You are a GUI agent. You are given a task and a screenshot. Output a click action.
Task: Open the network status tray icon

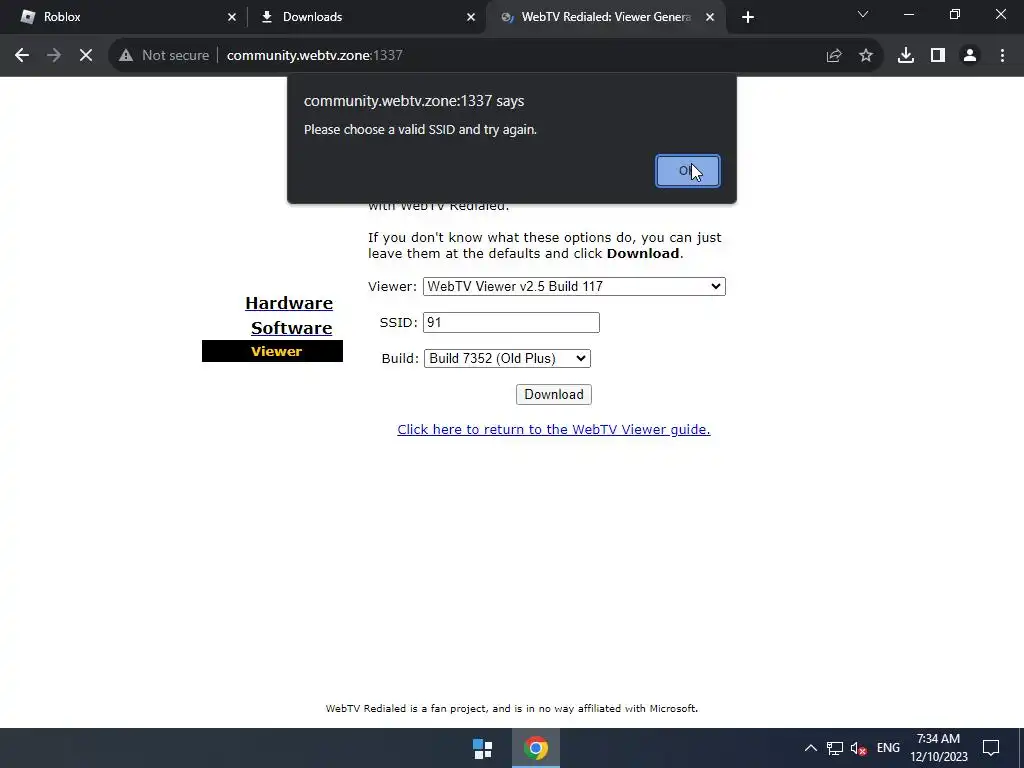(x=835, y=748)
